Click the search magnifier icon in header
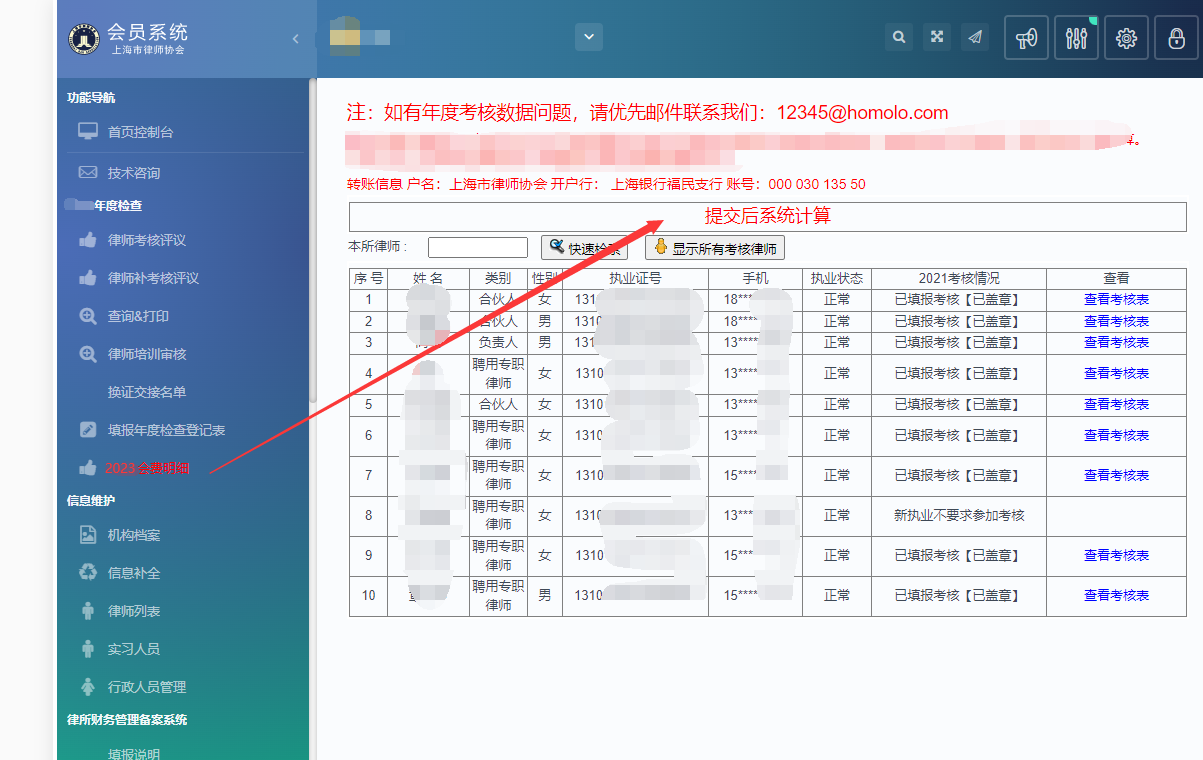This screenshot has width=1203, height=760. (899, 37)
